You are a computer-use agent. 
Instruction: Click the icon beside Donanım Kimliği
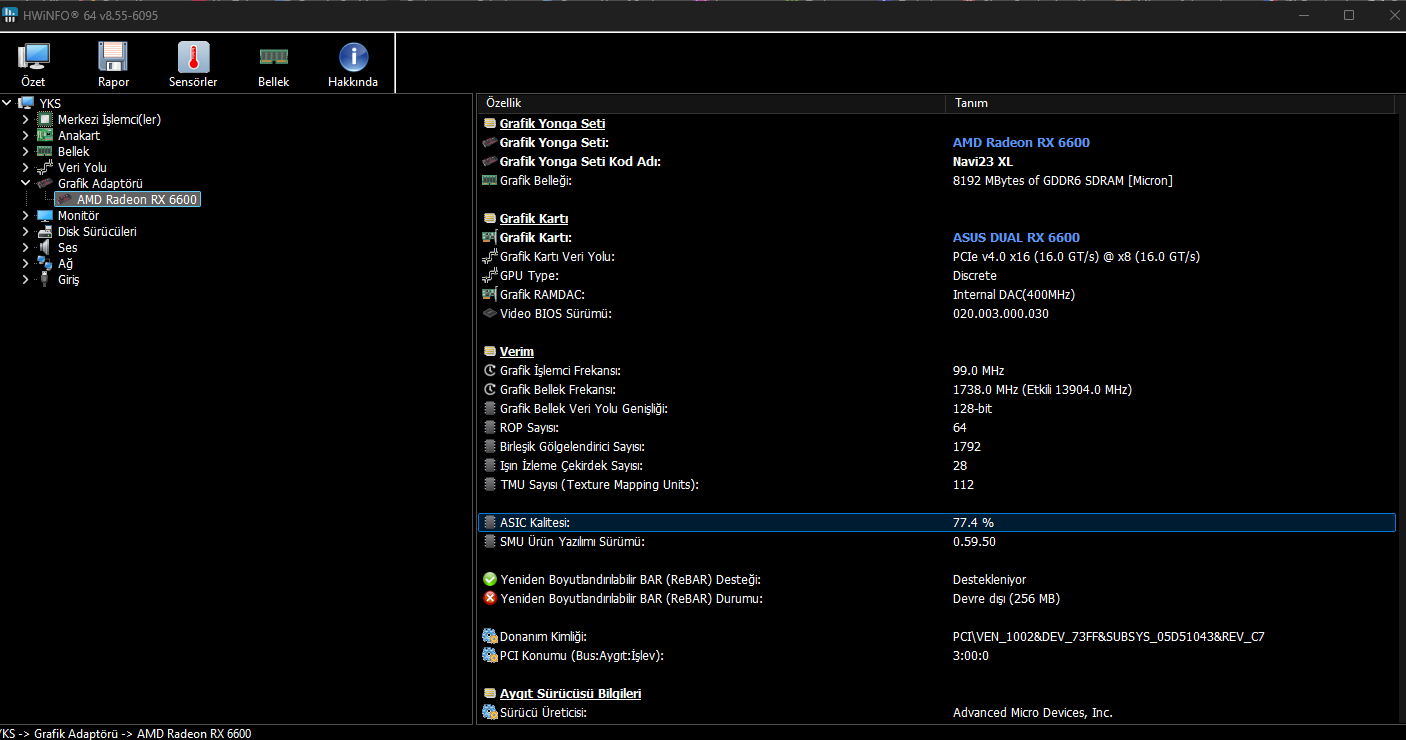[x=489, y=636]
